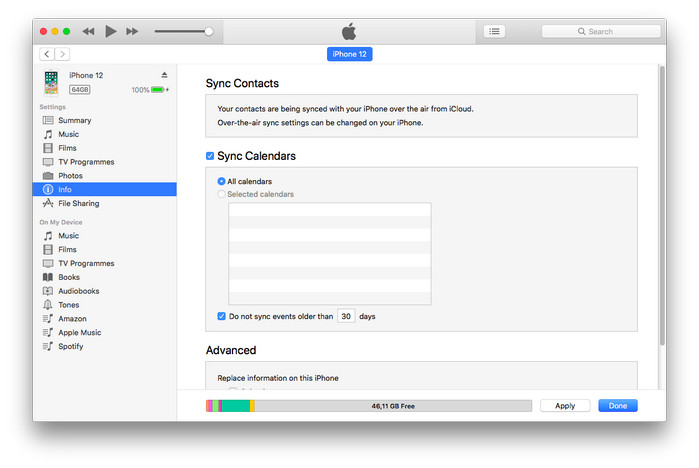Screen dimensions: 699x468
Task: Click the Summary list icon
Action: (x=48, y=120)
